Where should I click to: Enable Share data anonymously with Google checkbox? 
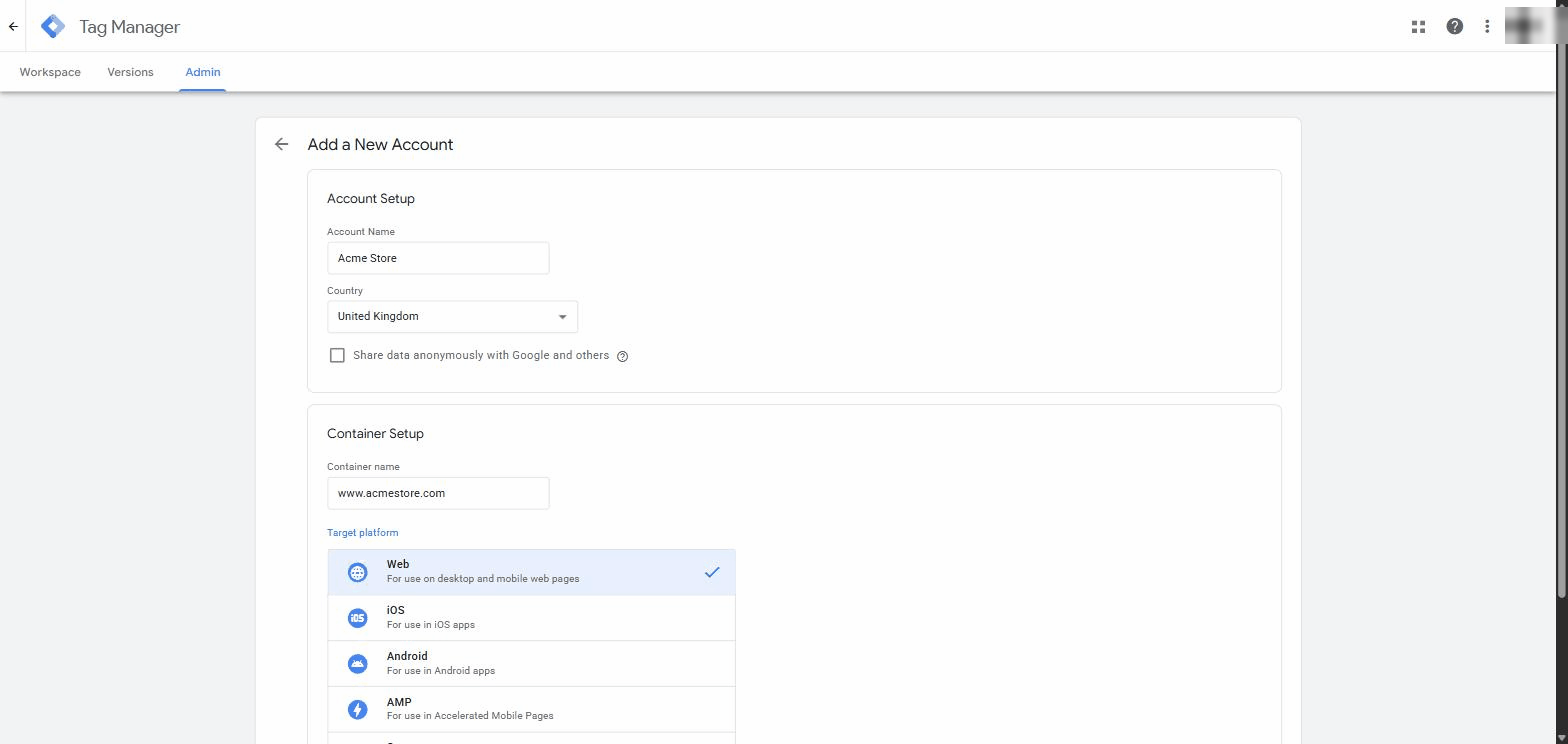click(x=337, y=355)
